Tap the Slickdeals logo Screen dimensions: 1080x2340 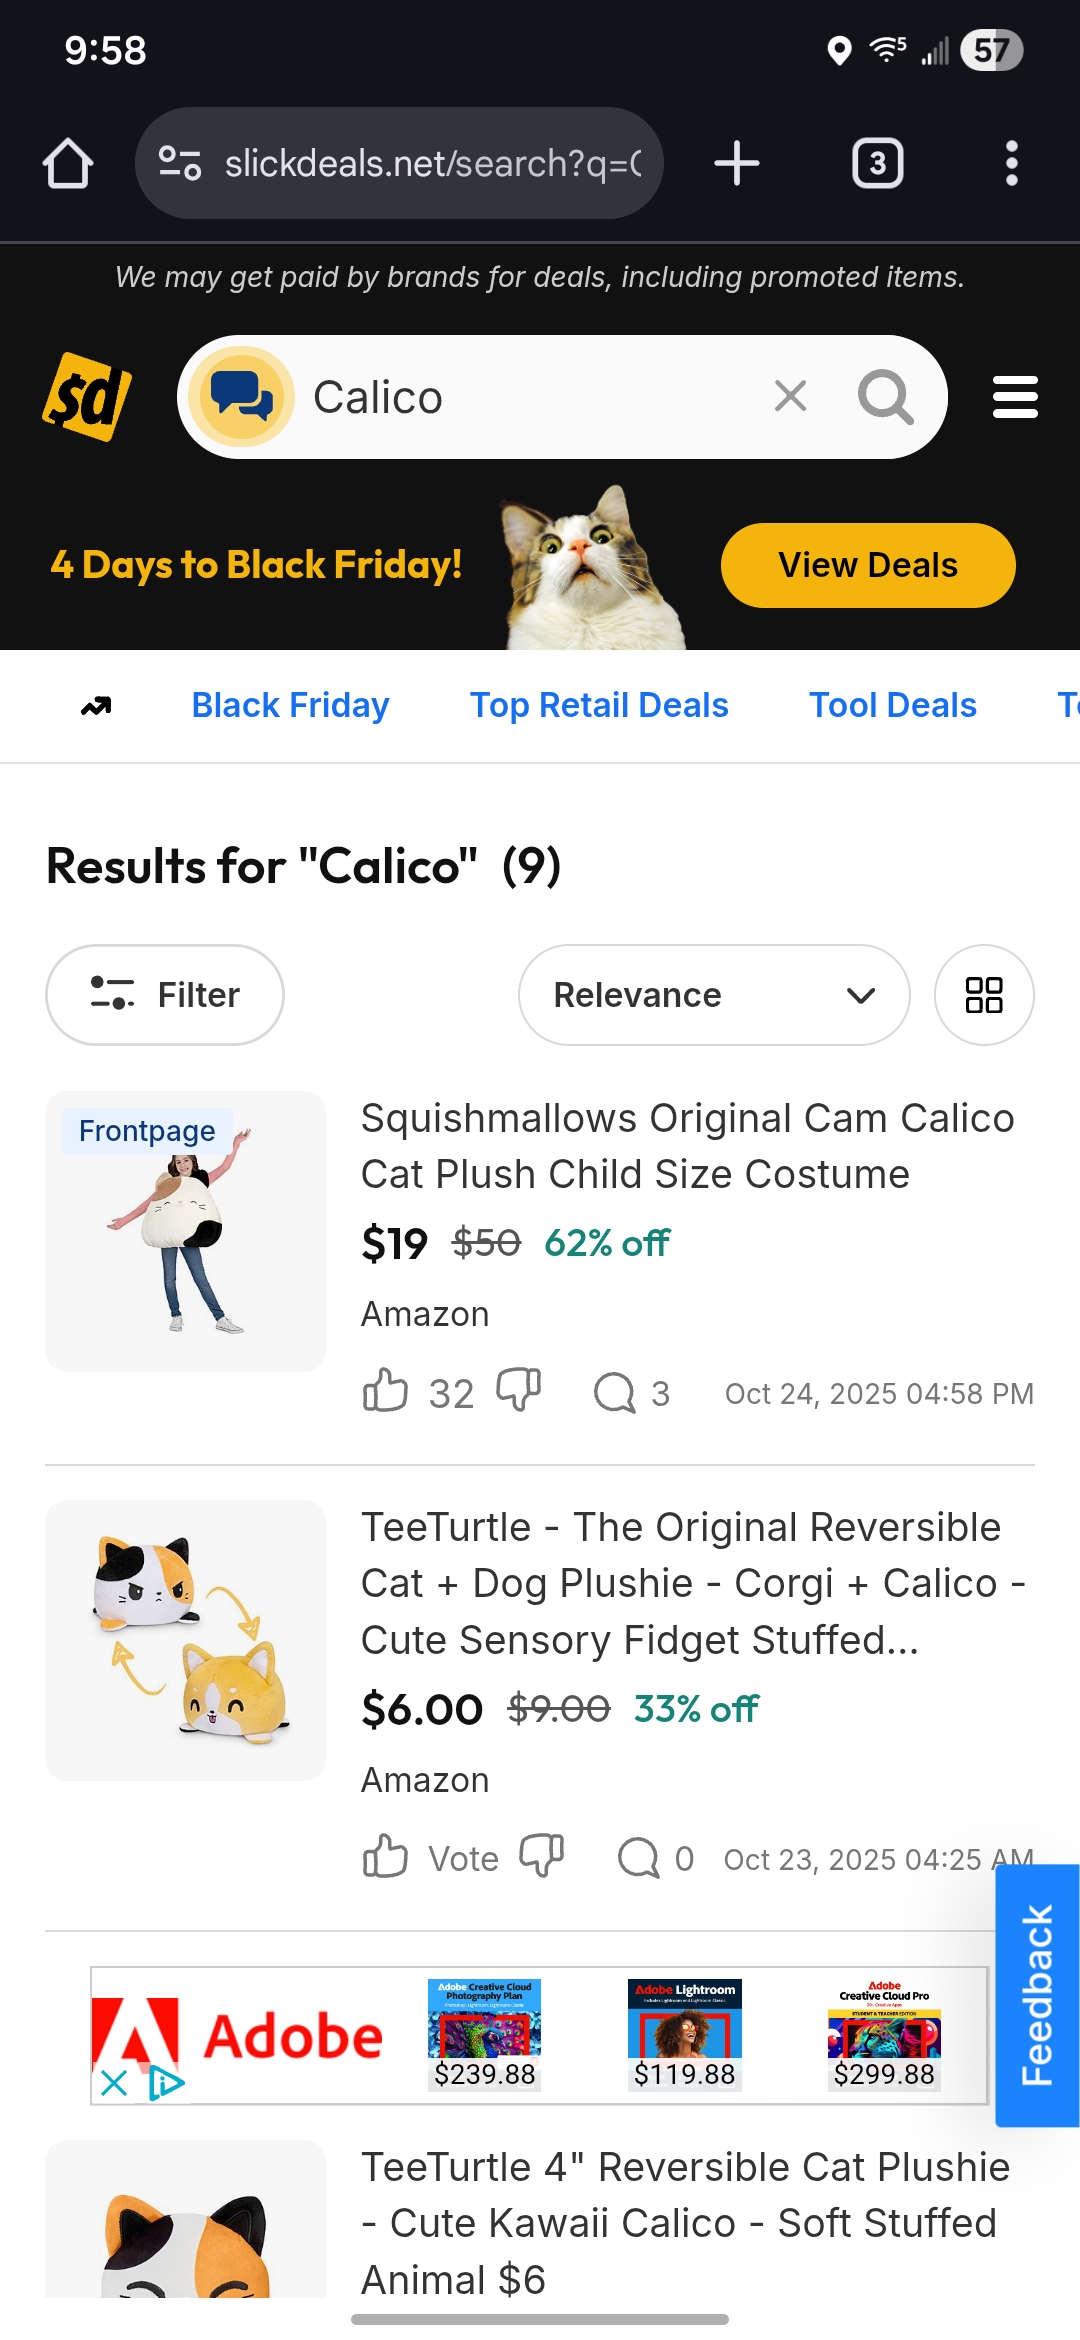(87, 397)
